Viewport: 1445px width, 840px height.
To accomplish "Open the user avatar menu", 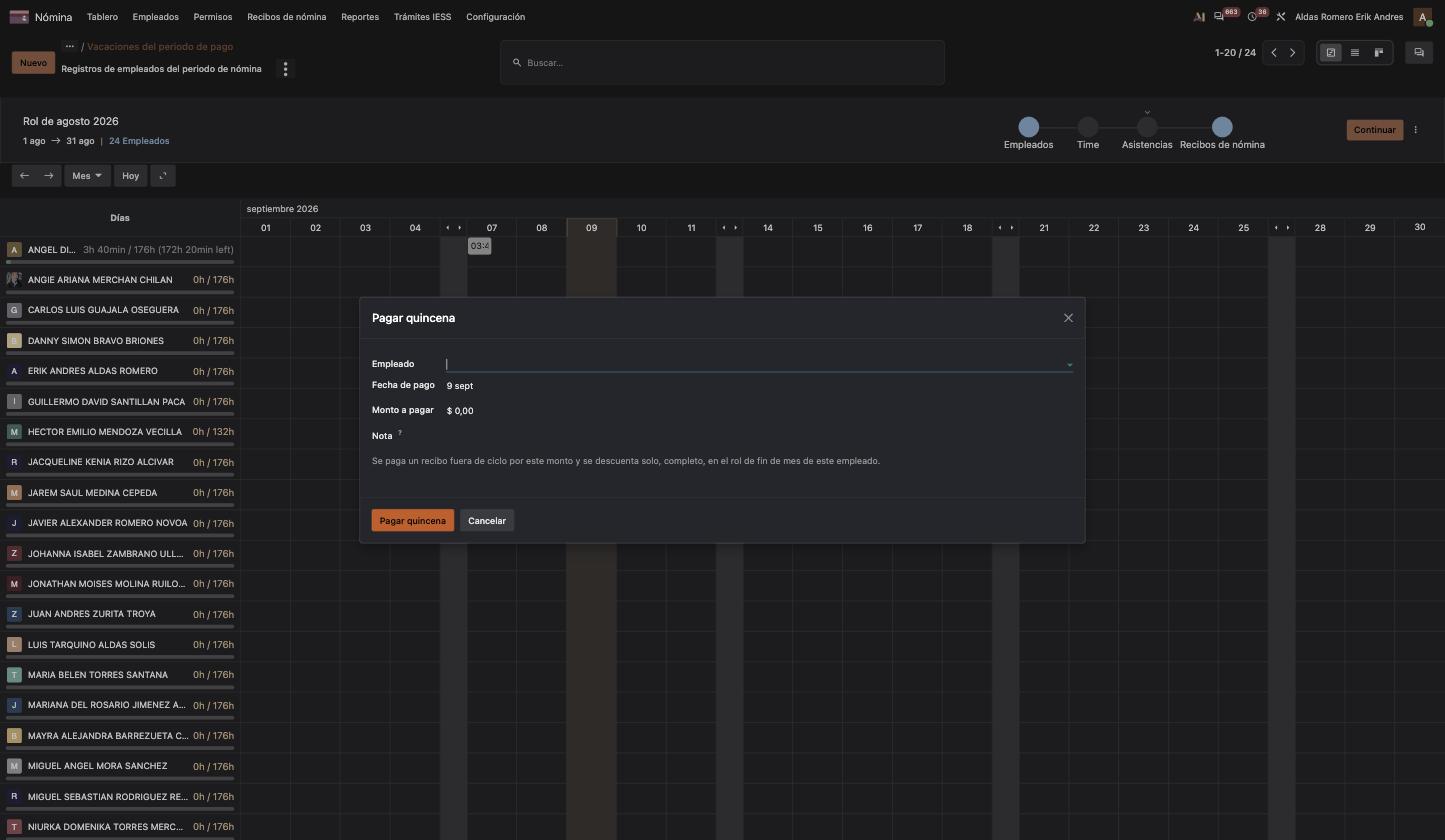I will point(1423,17).
